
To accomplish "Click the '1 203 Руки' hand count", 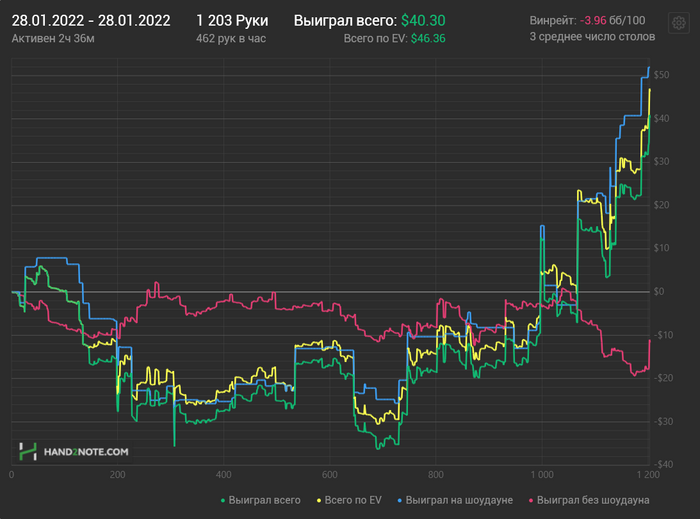I will click(x=232, y=21).
